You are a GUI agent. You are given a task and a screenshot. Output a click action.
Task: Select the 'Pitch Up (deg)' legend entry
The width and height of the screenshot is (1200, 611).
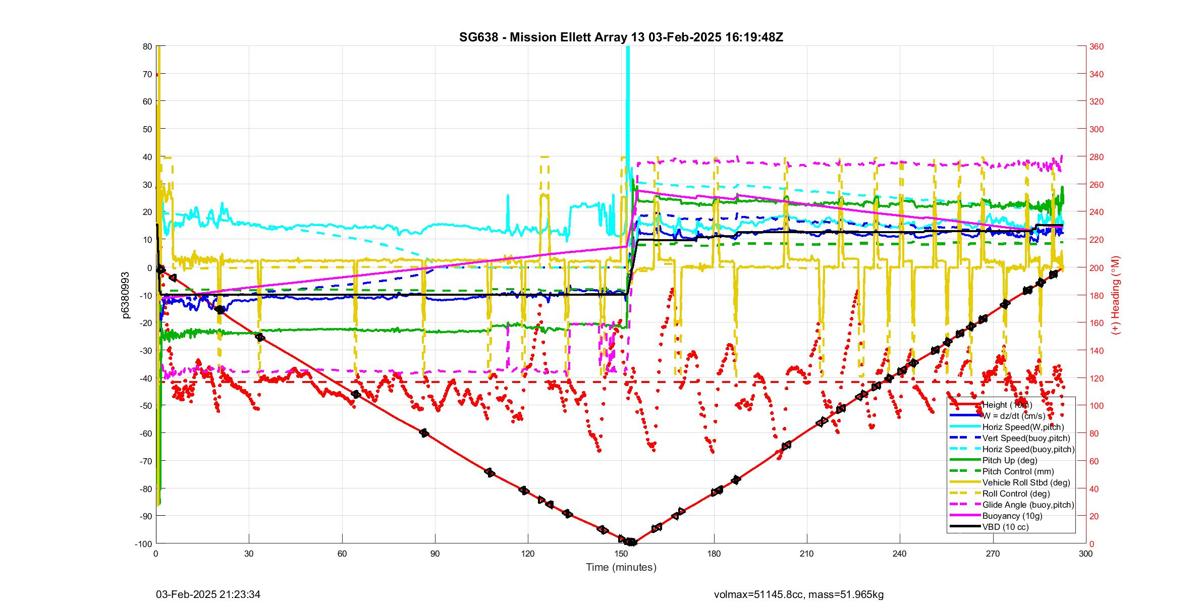pos(1011,460)
